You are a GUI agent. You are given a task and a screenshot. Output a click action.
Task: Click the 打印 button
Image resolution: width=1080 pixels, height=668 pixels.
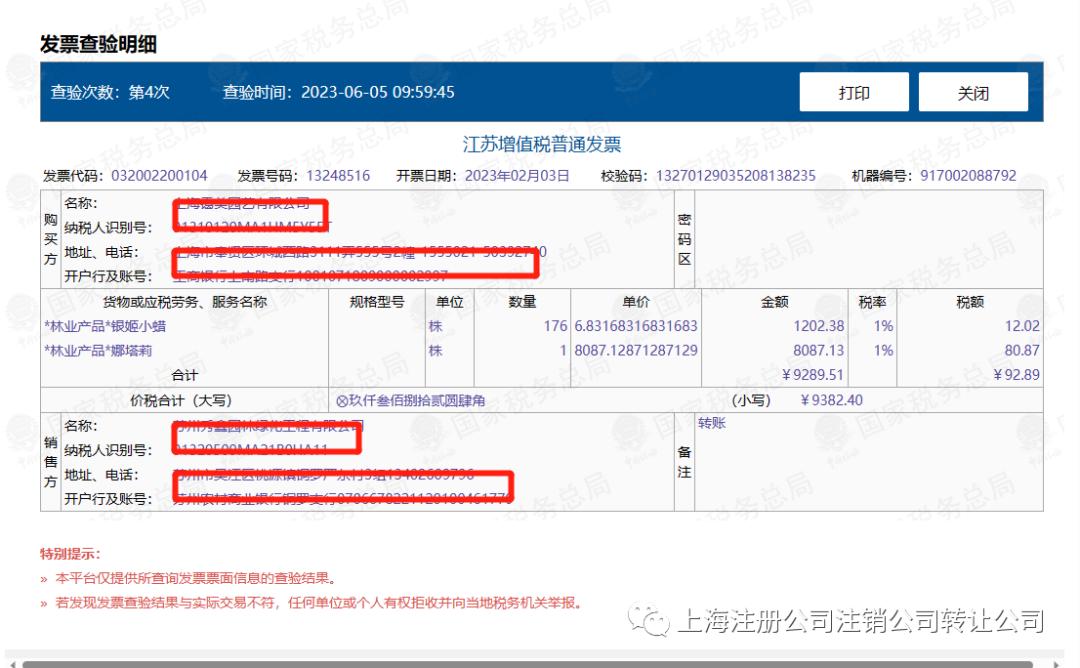pyautogui.click(x=854, y=91)
